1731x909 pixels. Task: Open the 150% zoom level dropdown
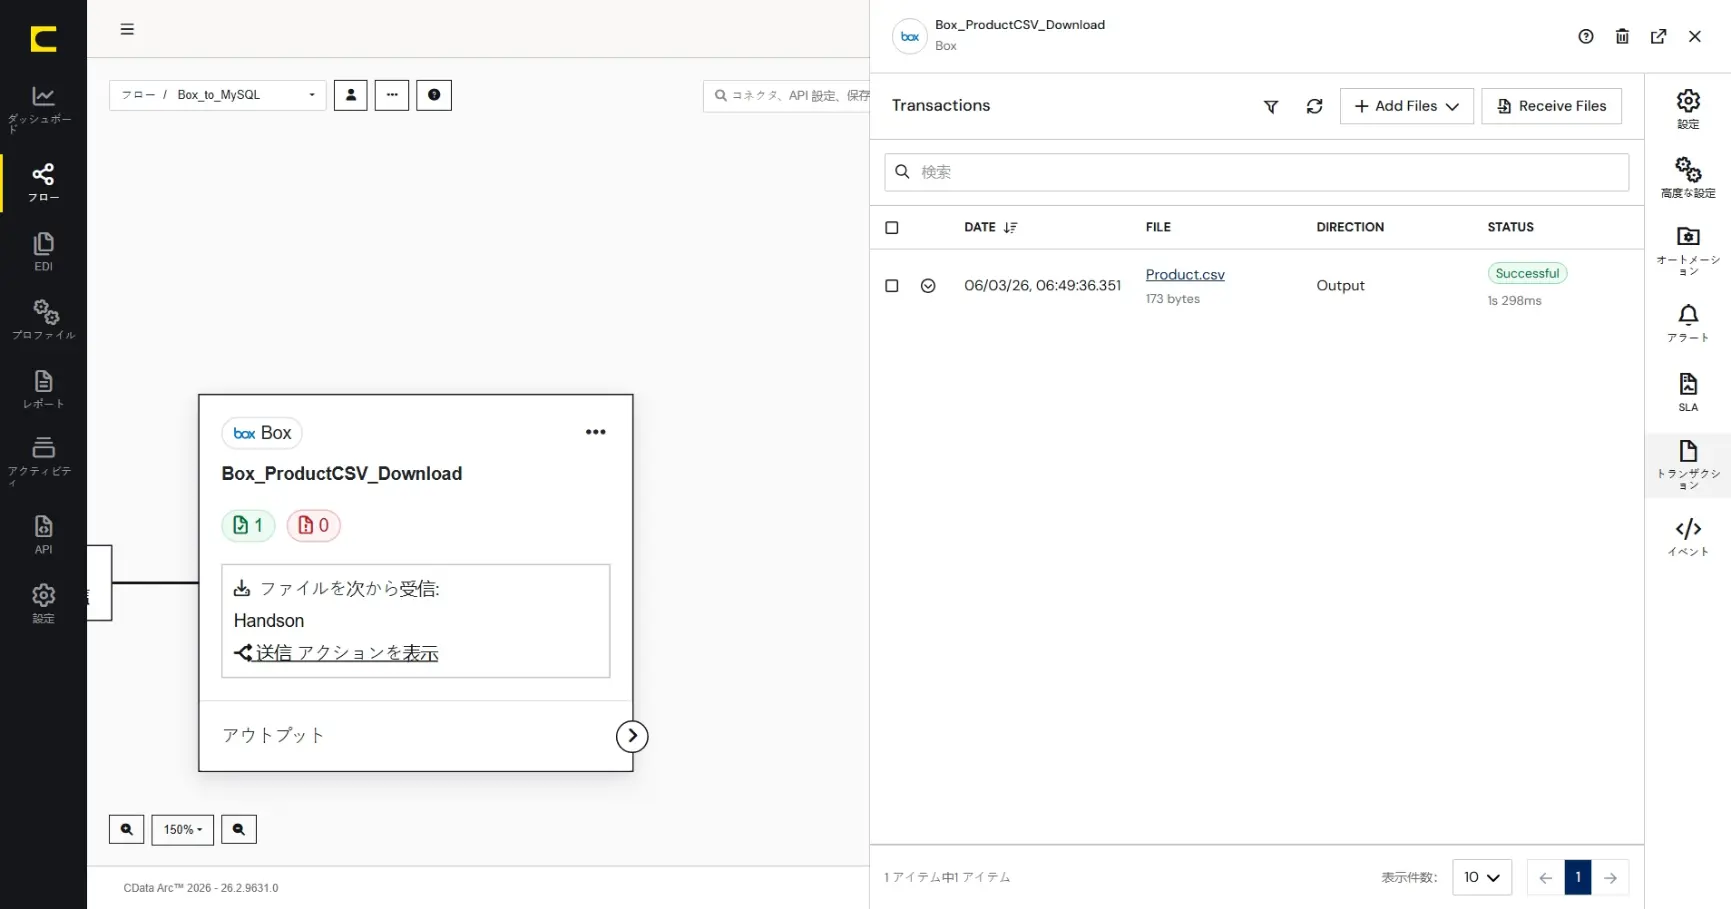click(x=183, y=829)
